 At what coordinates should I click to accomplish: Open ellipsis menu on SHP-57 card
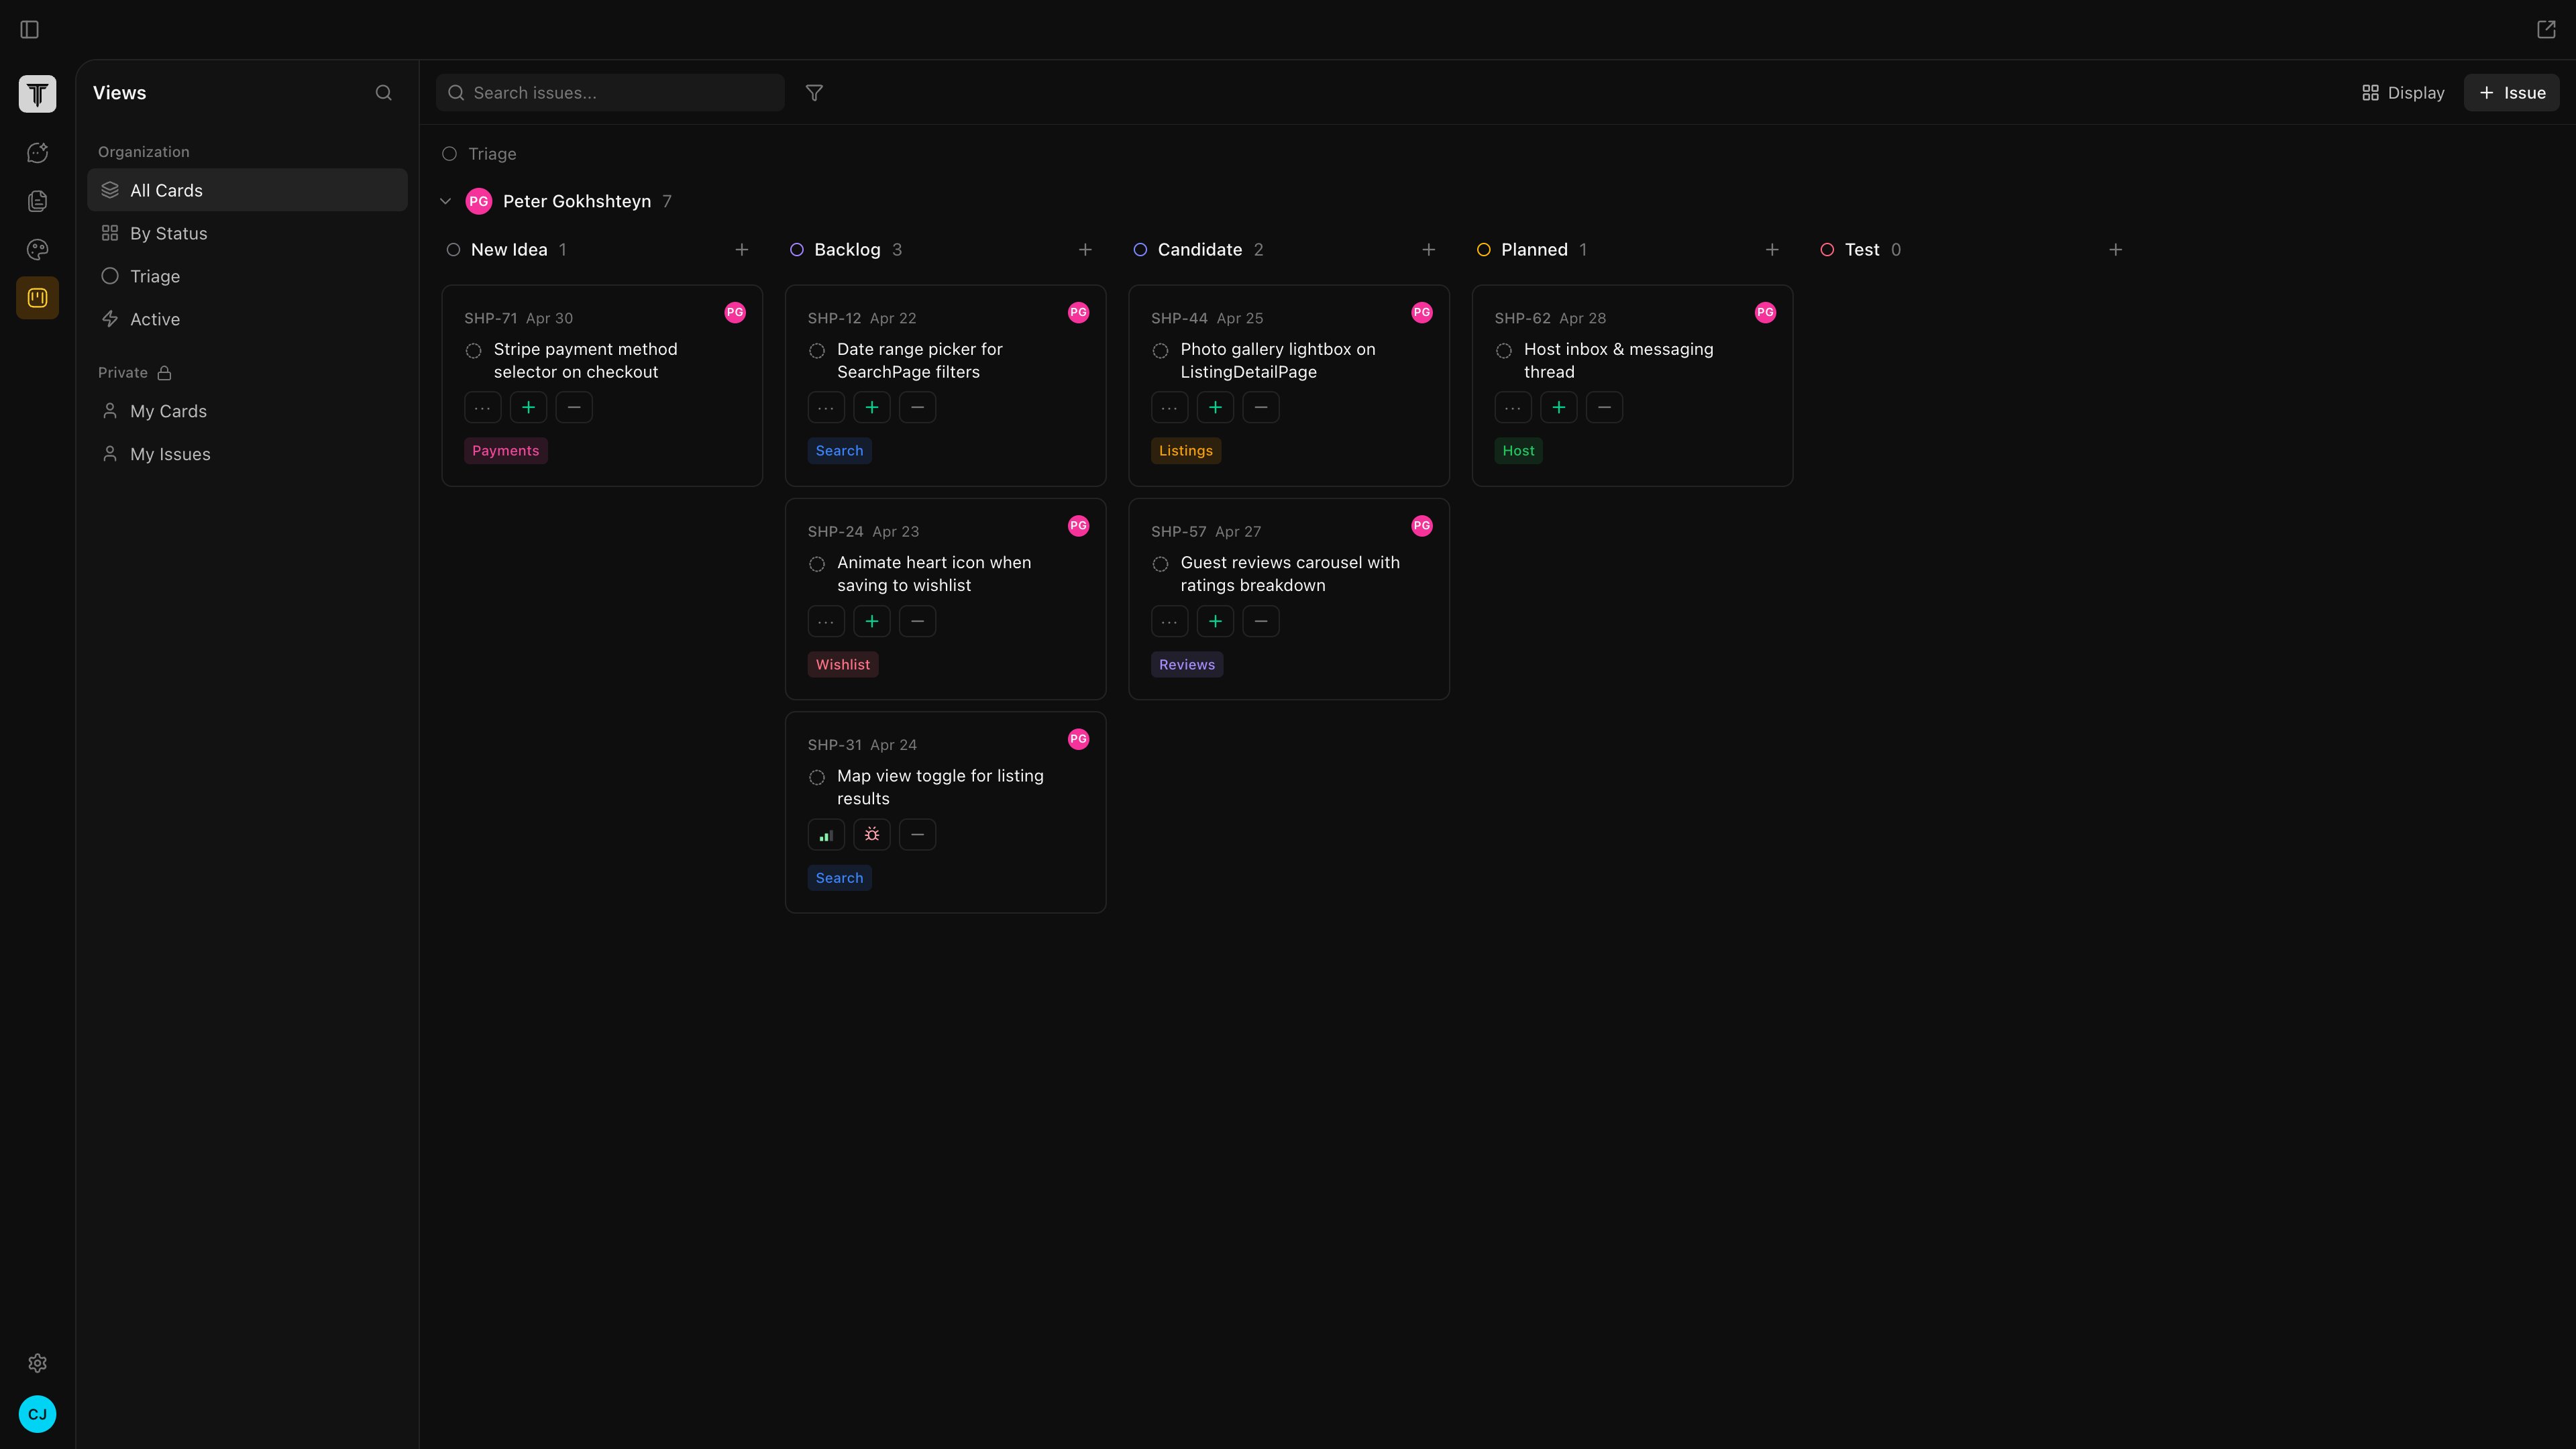[x=1169, y=622]
